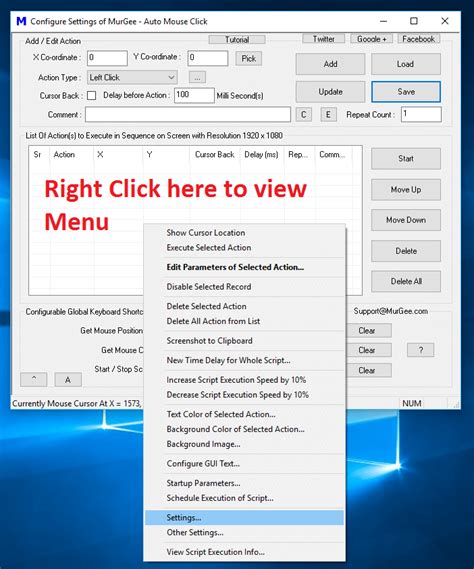Toggle the Cursor Back checkbox

pyautogui.click(x=91, y=95)
